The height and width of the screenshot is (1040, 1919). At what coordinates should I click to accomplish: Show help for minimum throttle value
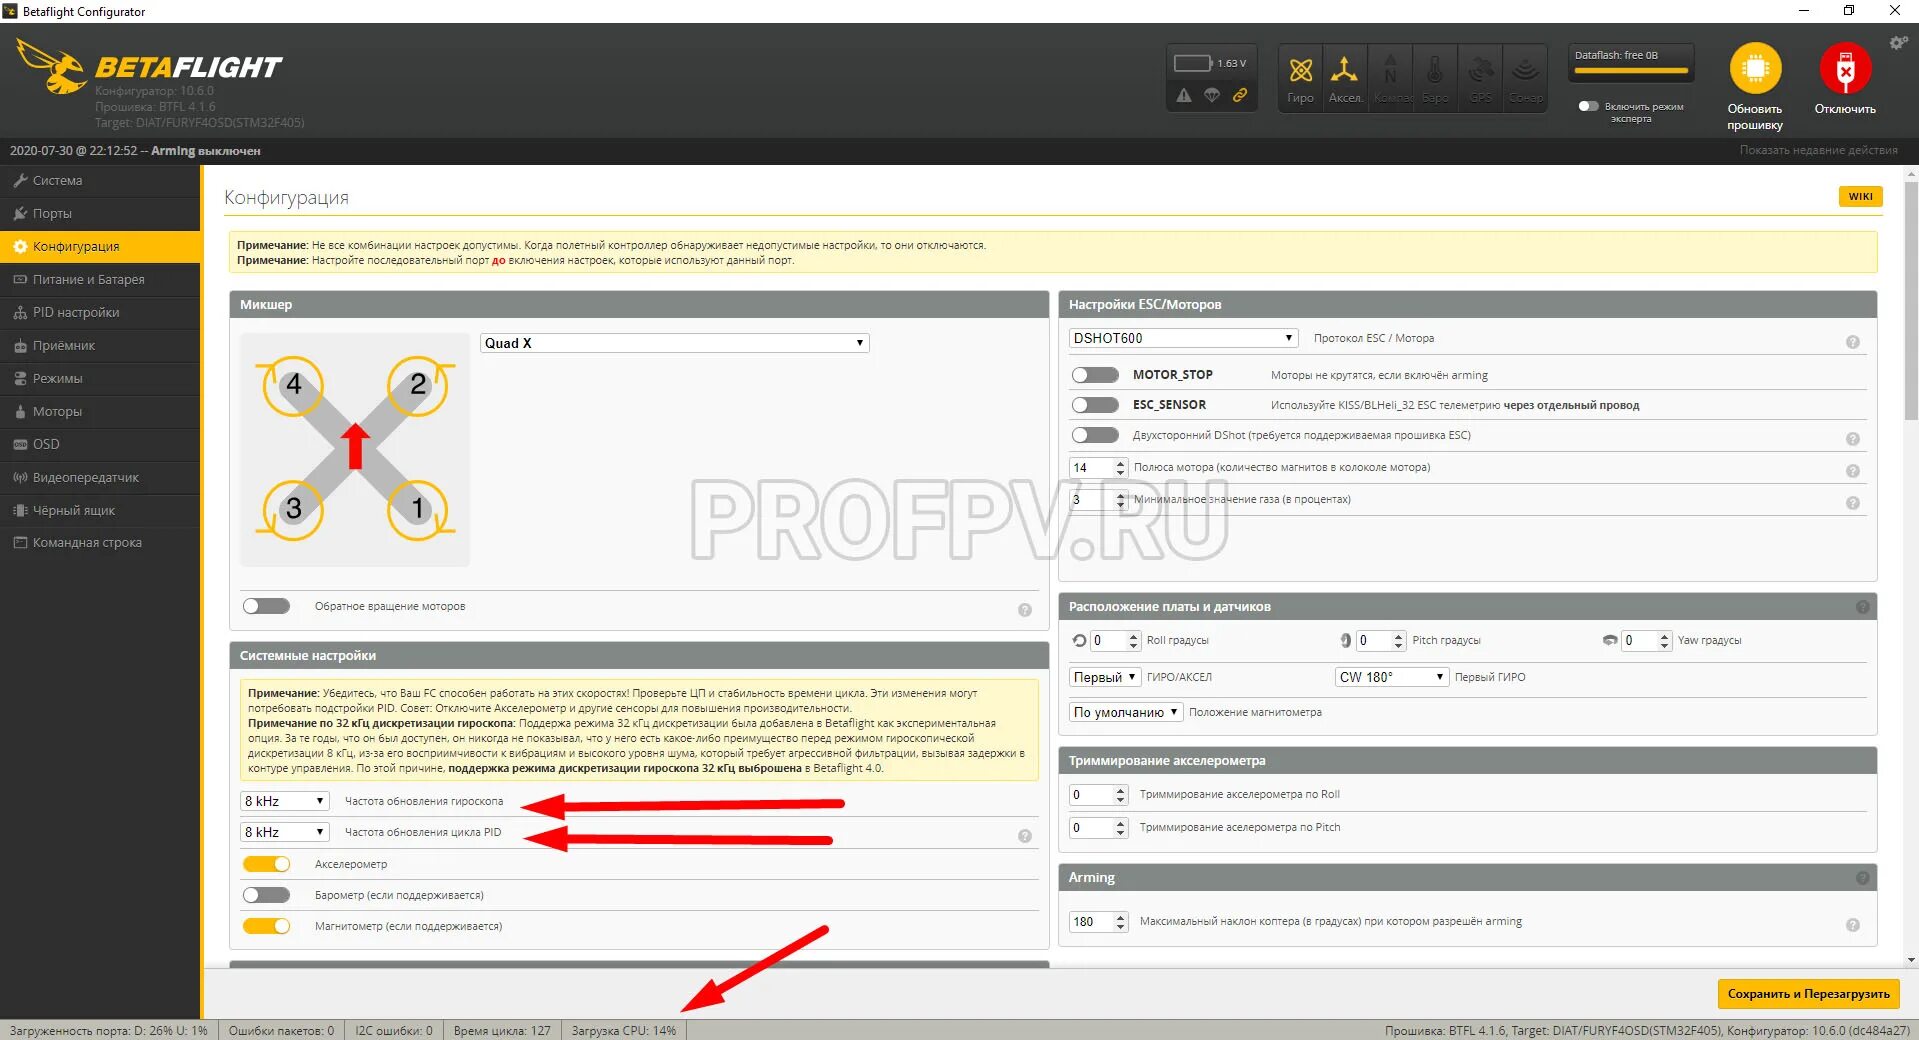(x=1853, y=503)
